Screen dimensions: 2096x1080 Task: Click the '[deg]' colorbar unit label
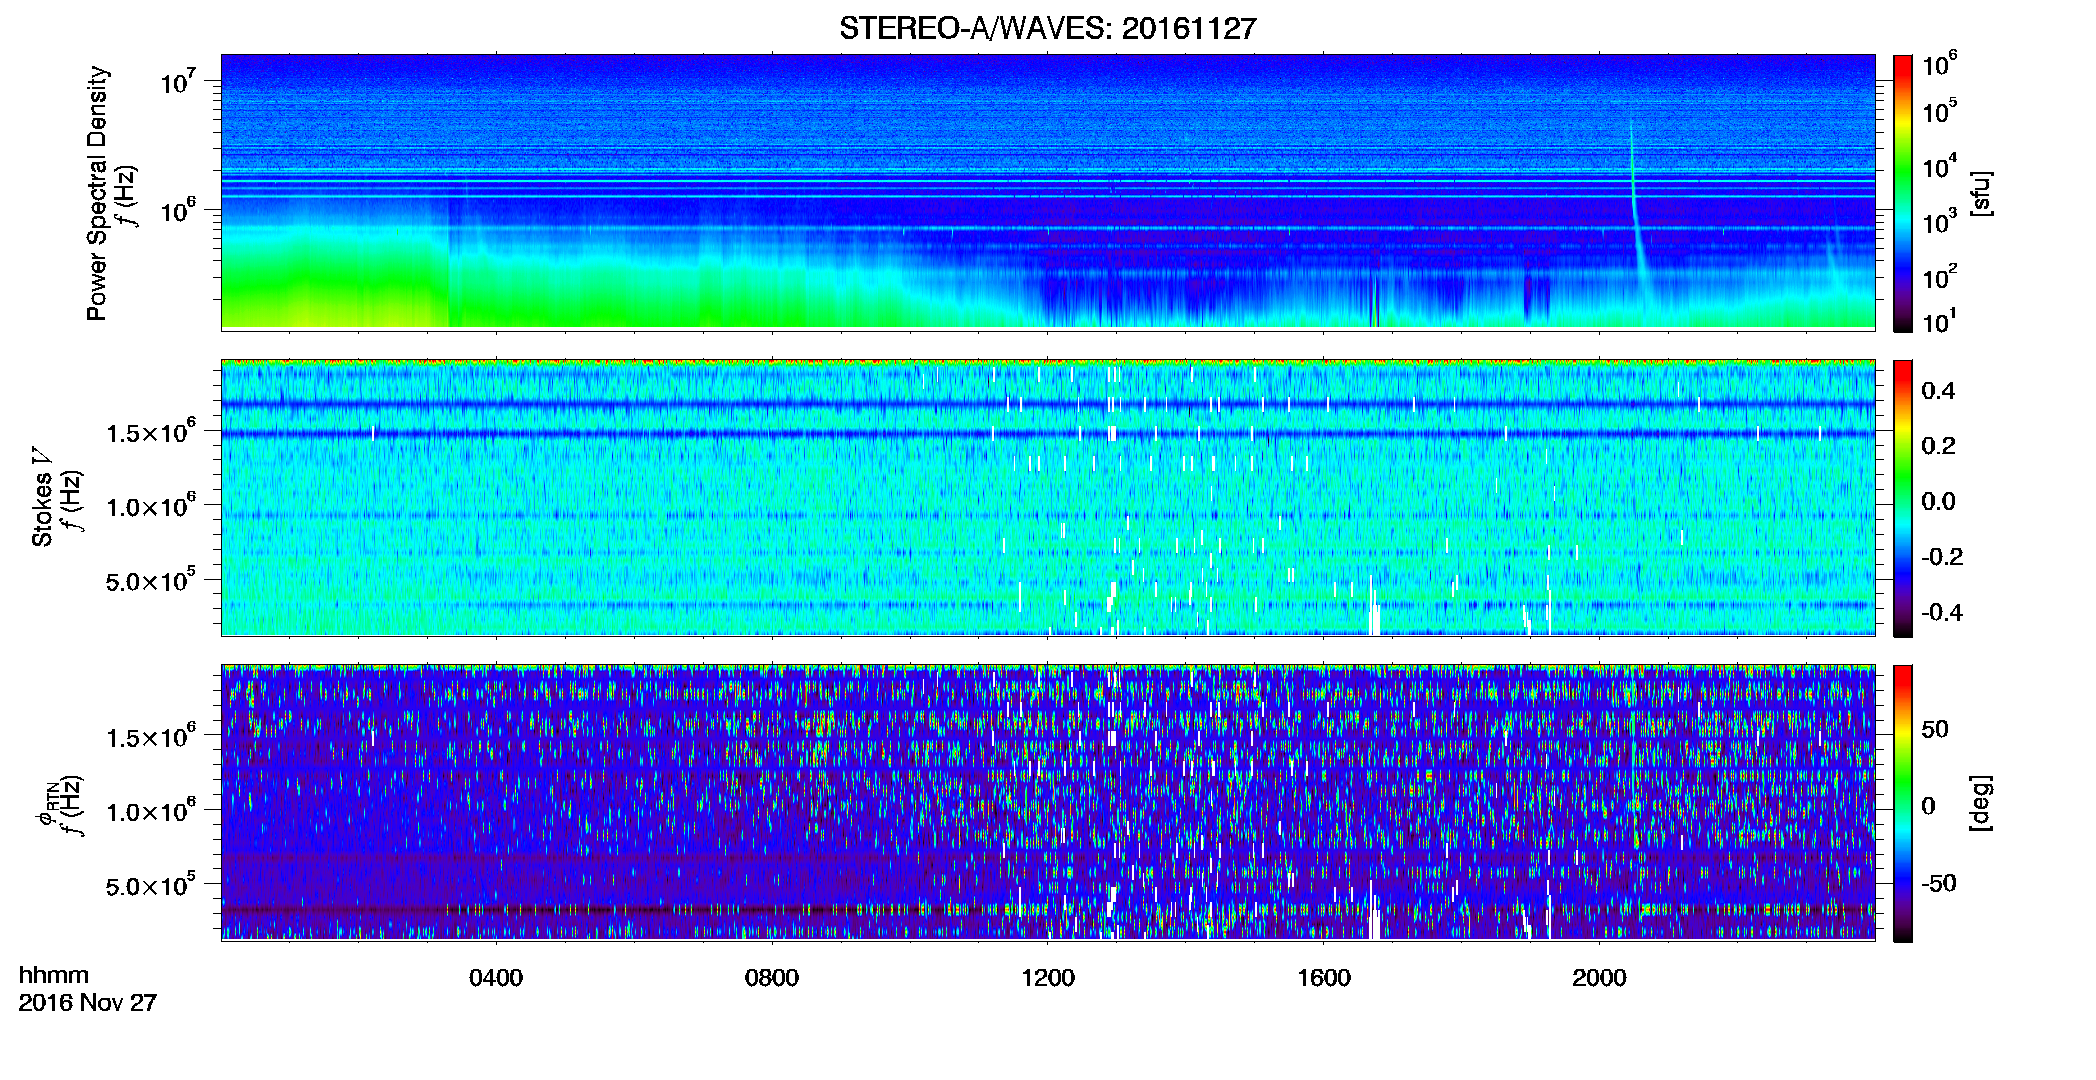coord(1981,803)
